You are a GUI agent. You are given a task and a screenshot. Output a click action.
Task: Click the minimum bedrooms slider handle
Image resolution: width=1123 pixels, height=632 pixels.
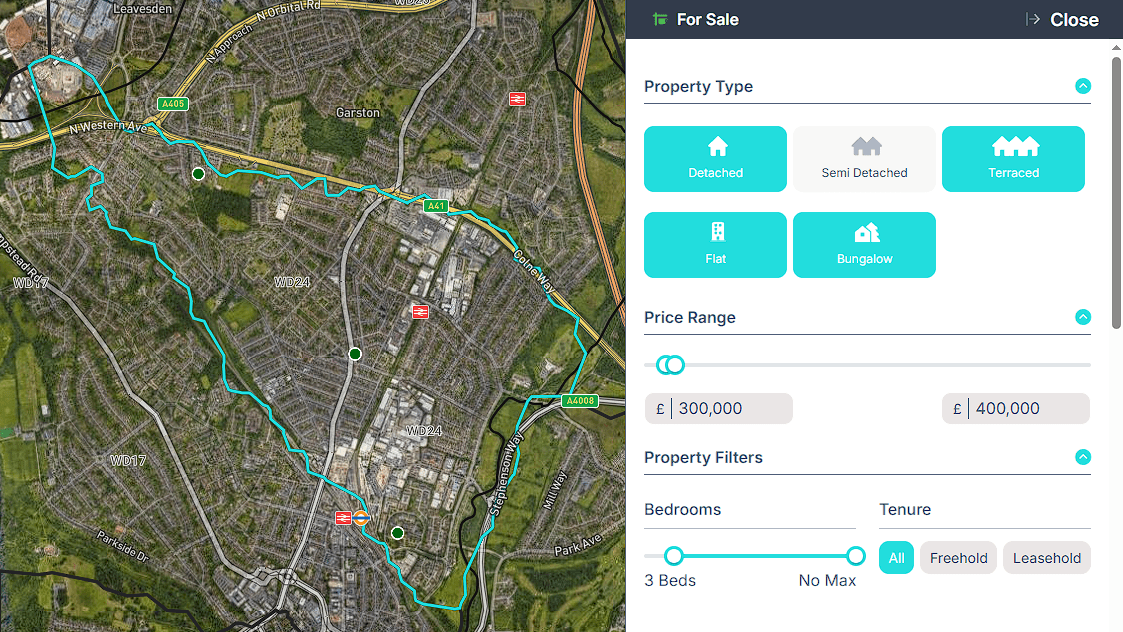(673, 555)
